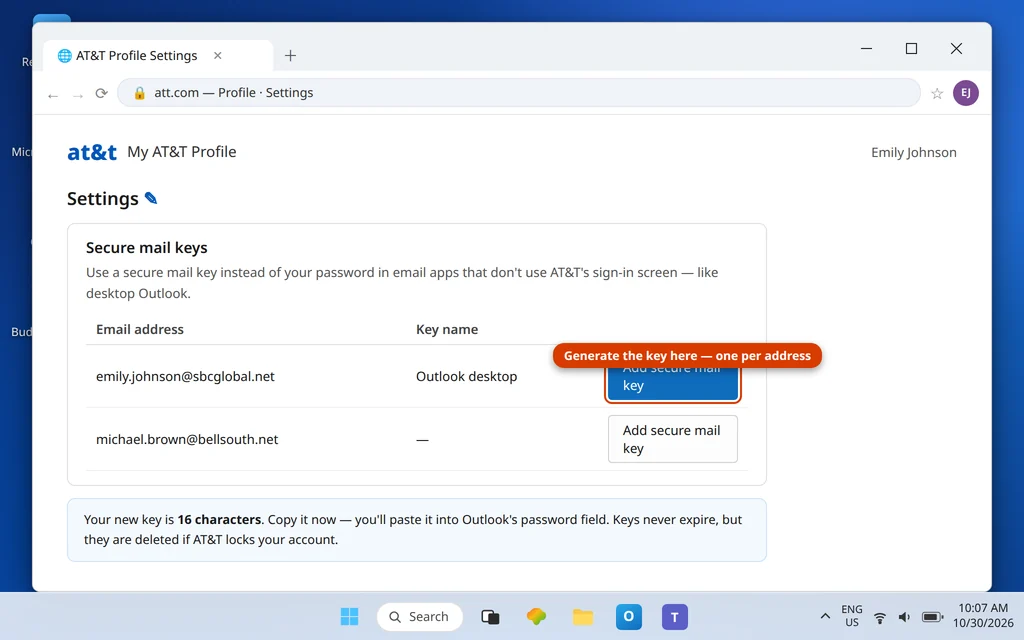1024x640 pixels.
Task: Open File Explorer from the taskbar
Action: (583, 616)
